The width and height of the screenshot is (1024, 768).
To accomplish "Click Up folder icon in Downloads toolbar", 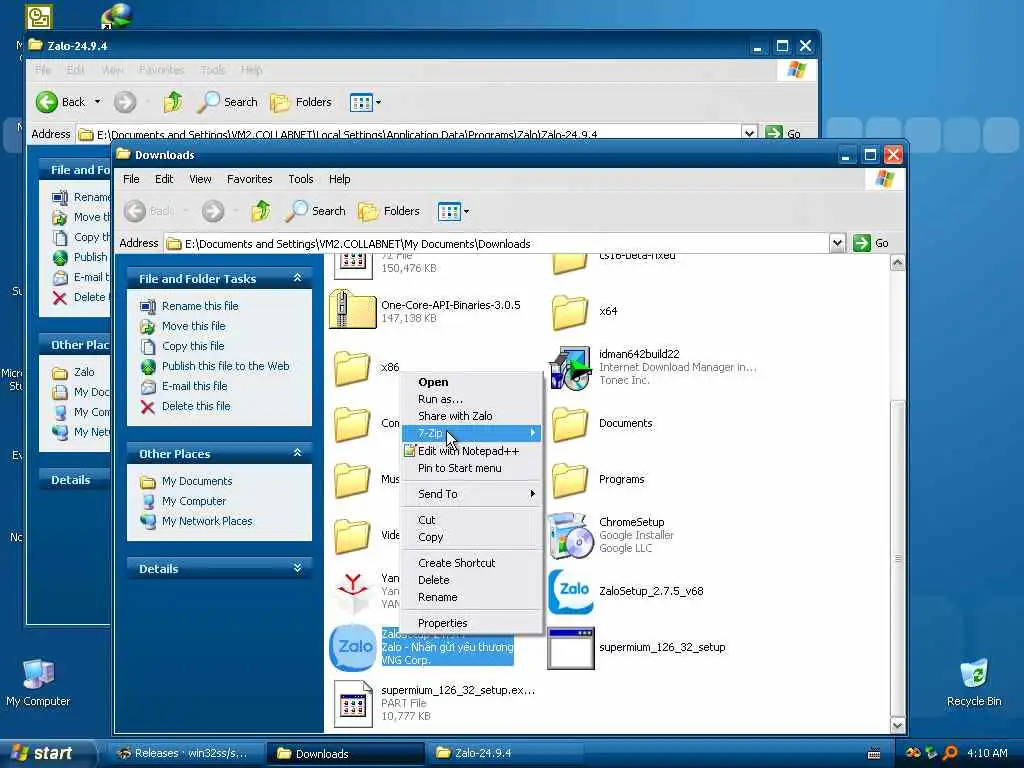I will pos(261,211).
